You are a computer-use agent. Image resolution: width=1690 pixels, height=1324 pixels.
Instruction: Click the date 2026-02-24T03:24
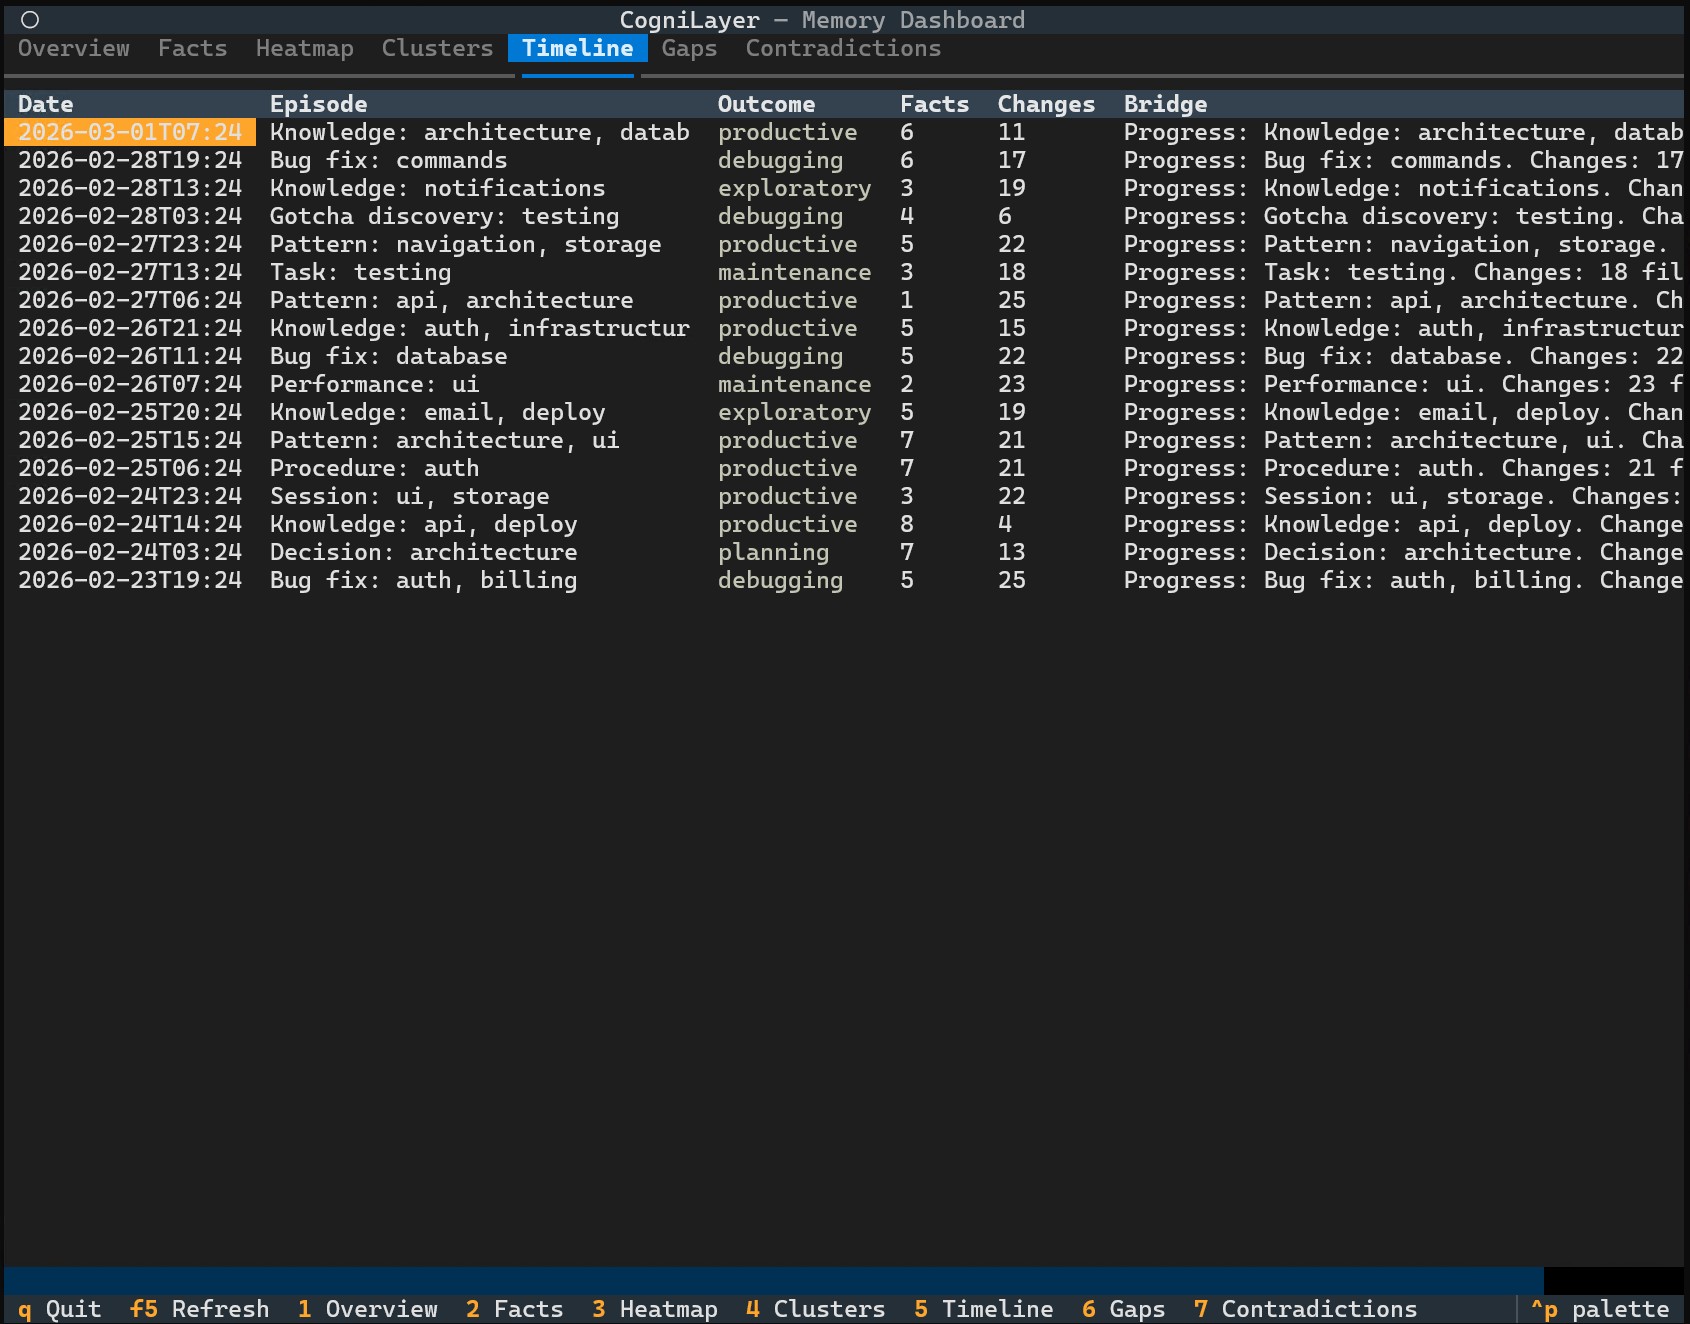pos(130,552)
